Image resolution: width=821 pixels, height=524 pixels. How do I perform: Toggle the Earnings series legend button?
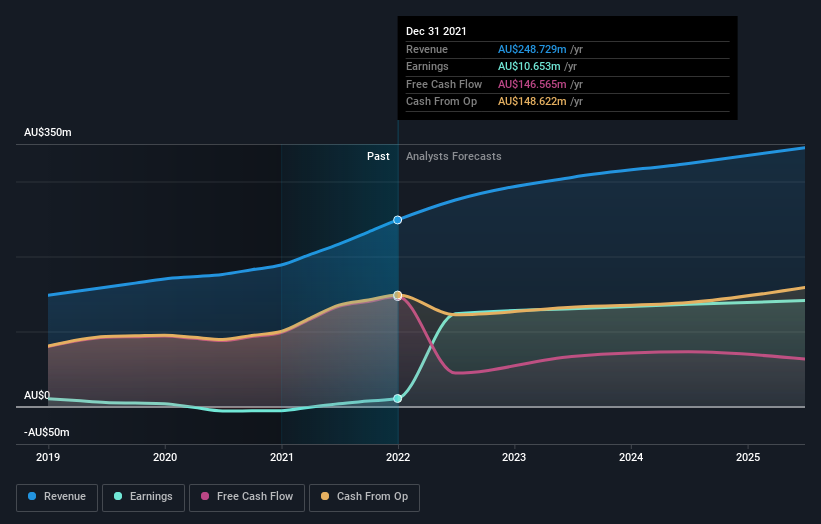(143, 497)
